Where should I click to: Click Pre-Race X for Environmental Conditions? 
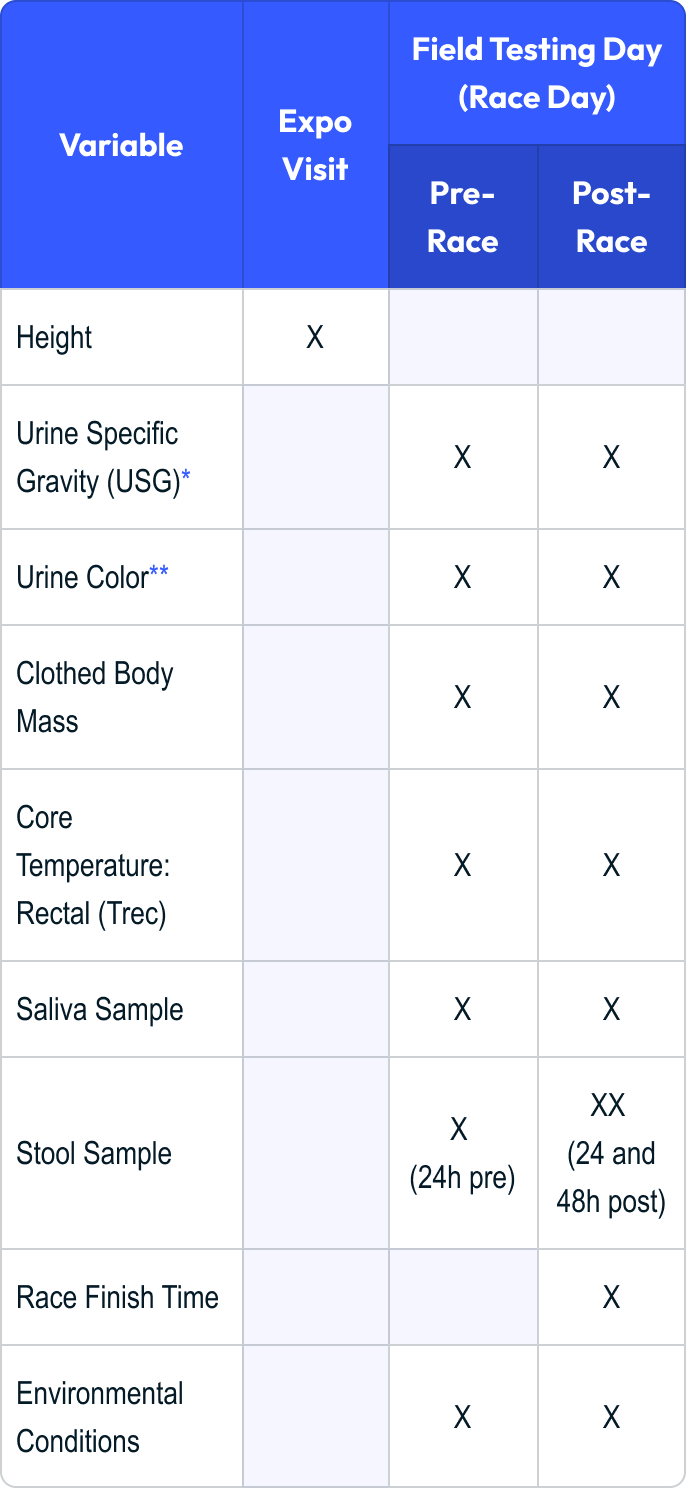[462, 1417]
